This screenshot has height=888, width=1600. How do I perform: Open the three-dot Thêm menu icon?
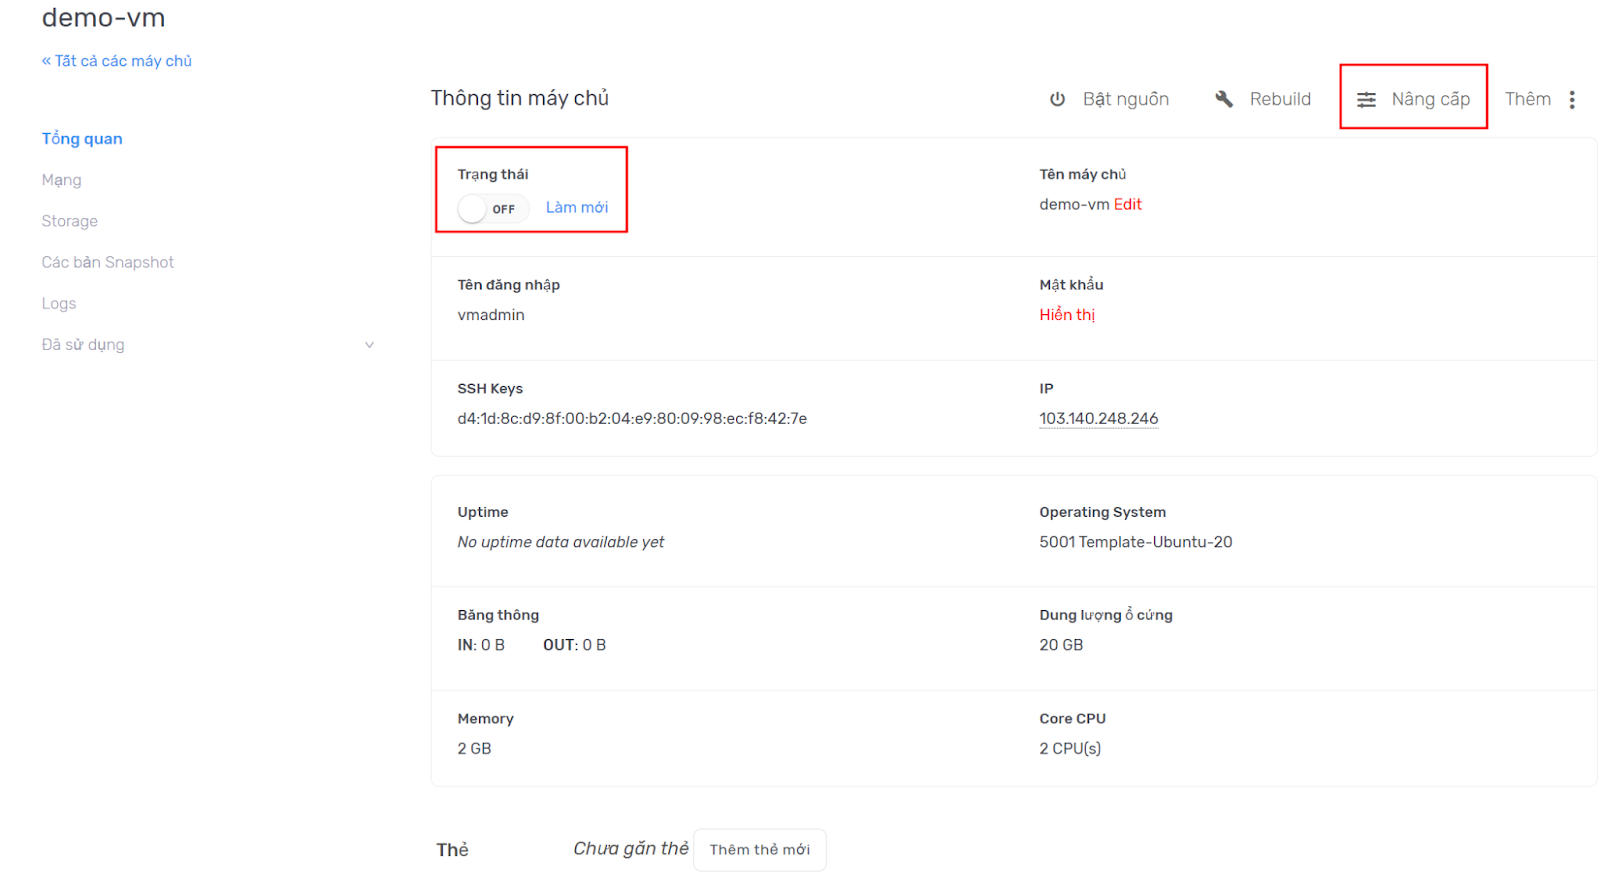click(1572, 99)
